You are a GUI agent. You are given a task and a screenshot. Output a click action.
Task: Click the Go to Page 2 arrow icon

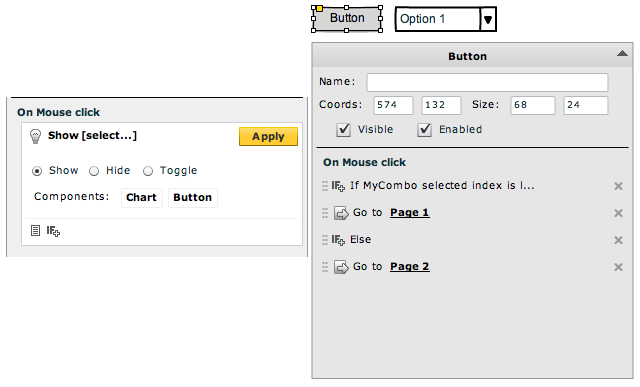[341, 267]
